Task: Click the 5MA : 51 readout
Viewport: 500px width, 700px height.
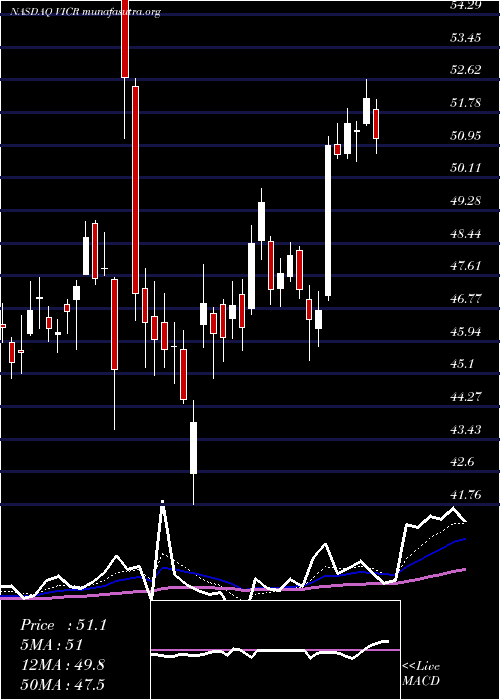Action: (x=51, y=645)
